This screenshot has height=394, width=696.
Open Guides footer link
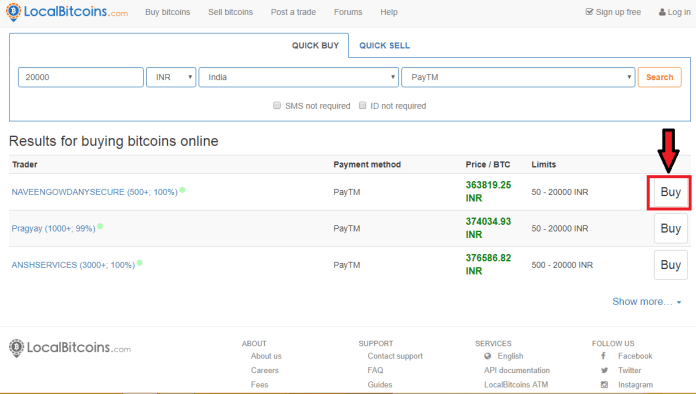pyautogui.click(x=380, y=384)
